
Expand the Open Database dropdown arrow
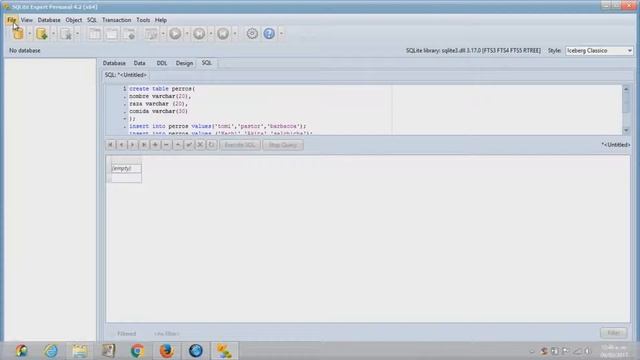(x=29, y=34)
